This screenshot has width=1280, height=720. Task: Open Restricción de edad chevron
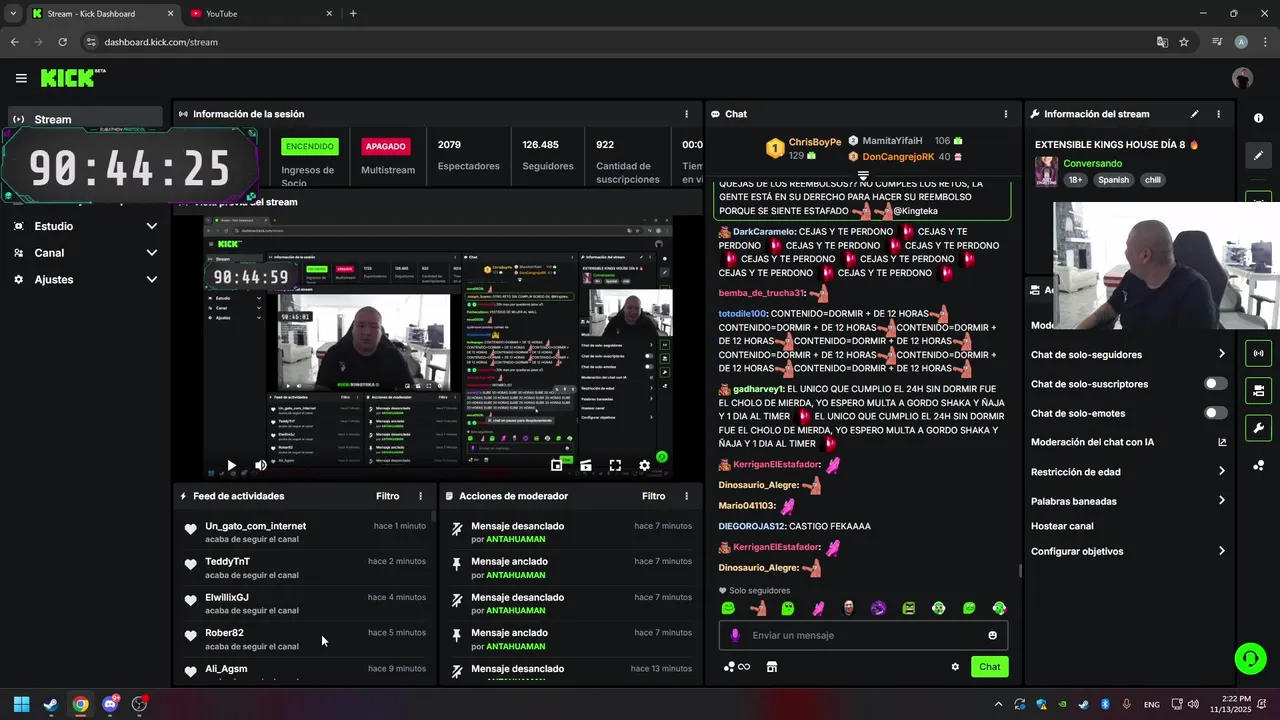tap(1221, 472)
